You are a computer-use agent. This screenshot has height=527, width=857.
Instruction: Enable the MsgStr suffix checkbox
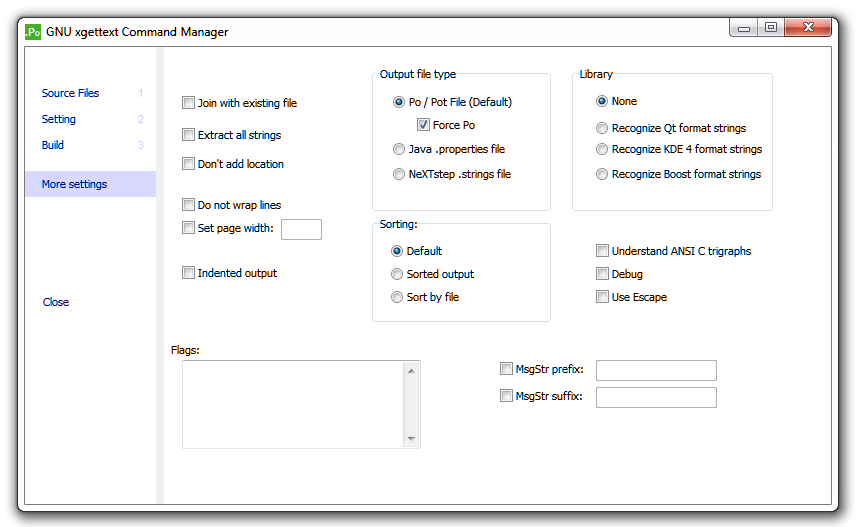point(506,395)
